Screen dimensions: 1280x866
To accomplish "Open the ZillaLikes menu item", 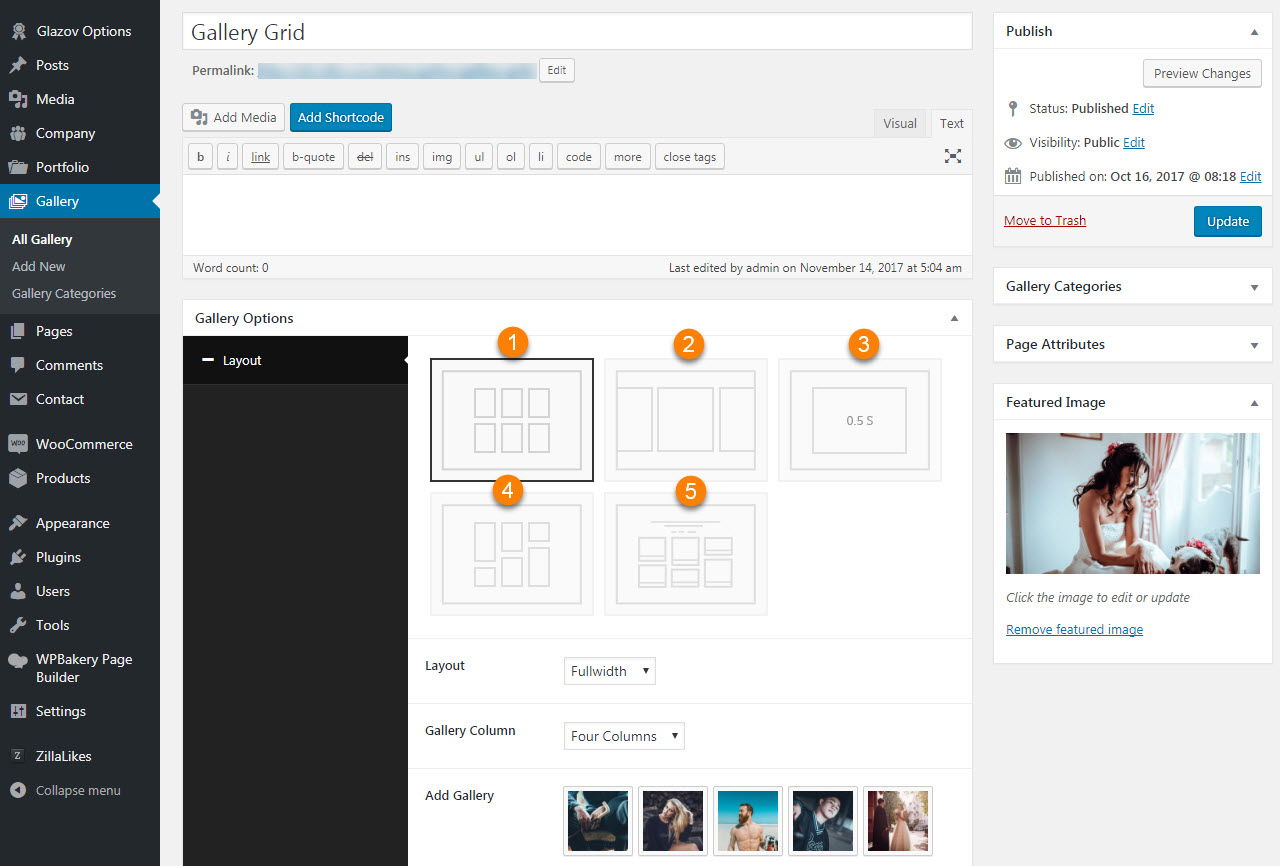I will [63, 756].
